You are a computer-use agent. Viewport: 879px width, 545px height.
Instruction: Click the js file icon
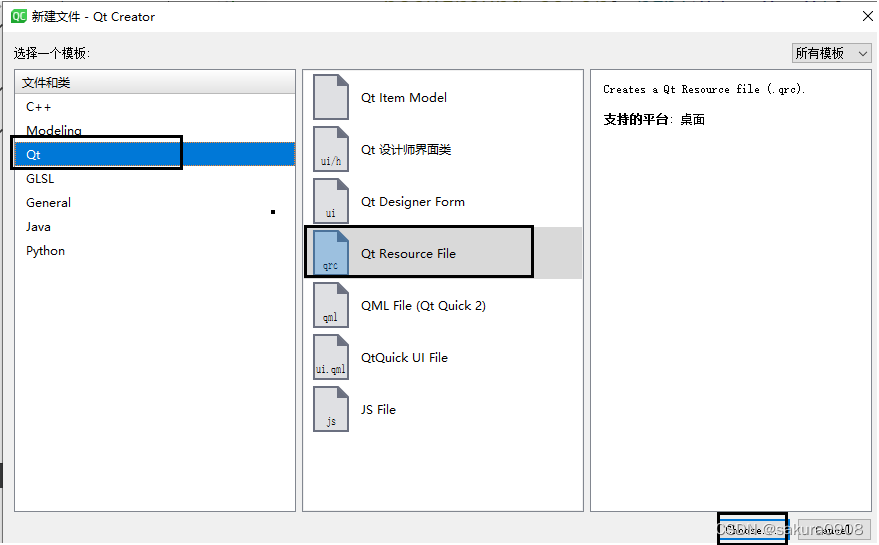[x=331, y=409]
